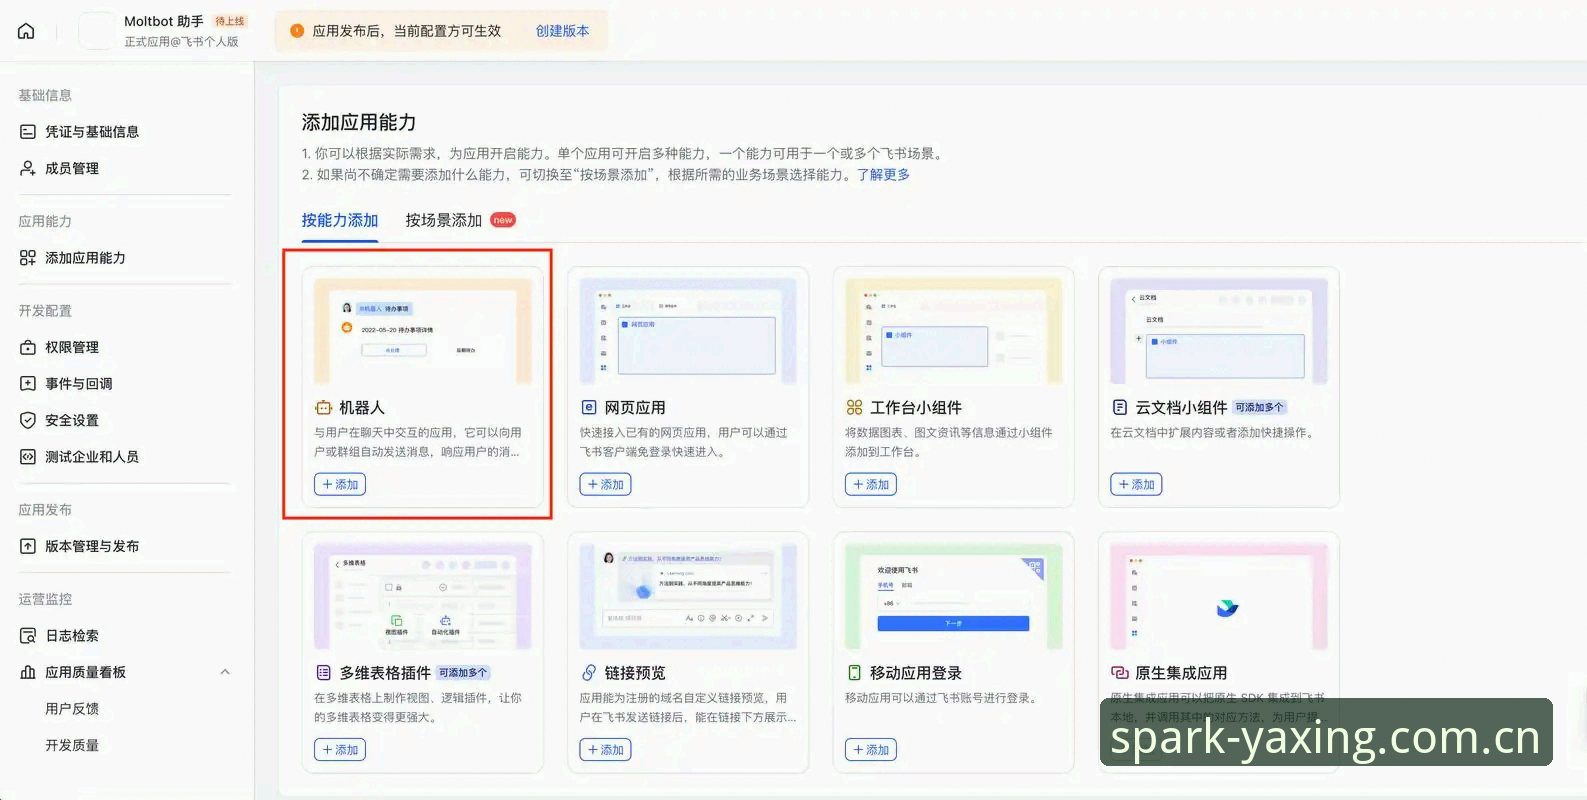Image resolution: width=1587 pixels, height=800 pixels.
Task: Click the 应用质量看板 chart icon
Action: [x=28, y=672]
